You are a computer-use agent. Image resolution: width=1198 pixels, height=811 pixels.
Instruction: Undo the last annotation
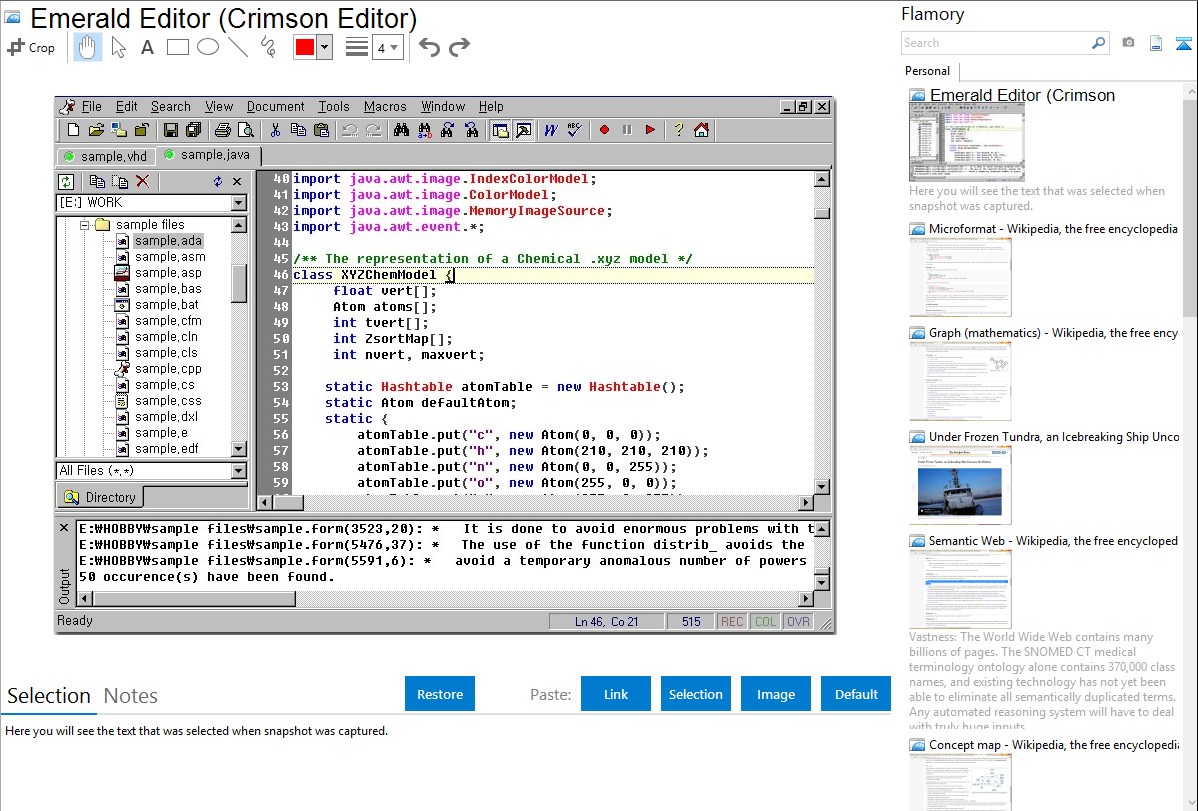pyautogui.click(x=429, y=47)
